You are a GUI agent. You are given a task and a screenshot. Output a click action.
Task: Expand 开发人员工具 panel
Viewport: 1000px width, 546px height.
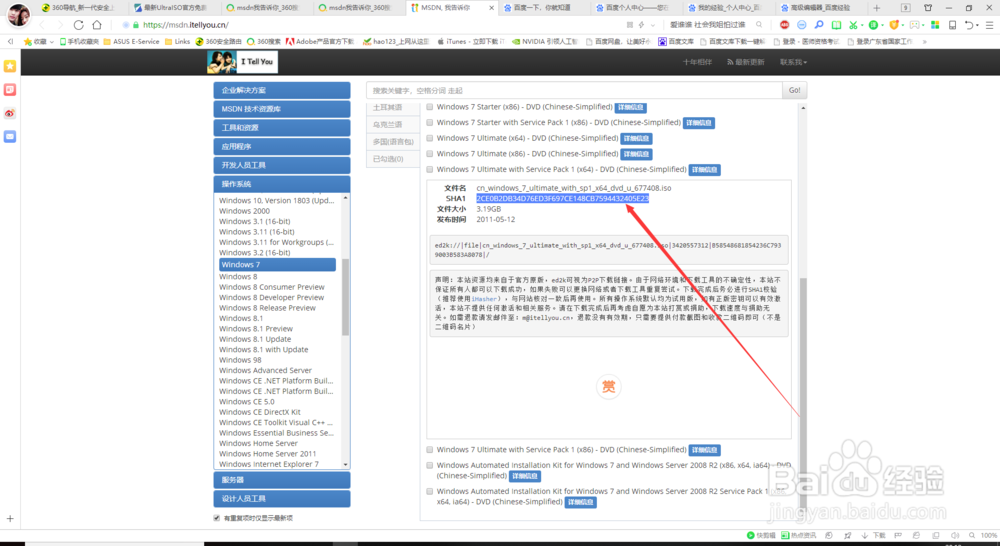pyautogui.click(x=282, y=165)
